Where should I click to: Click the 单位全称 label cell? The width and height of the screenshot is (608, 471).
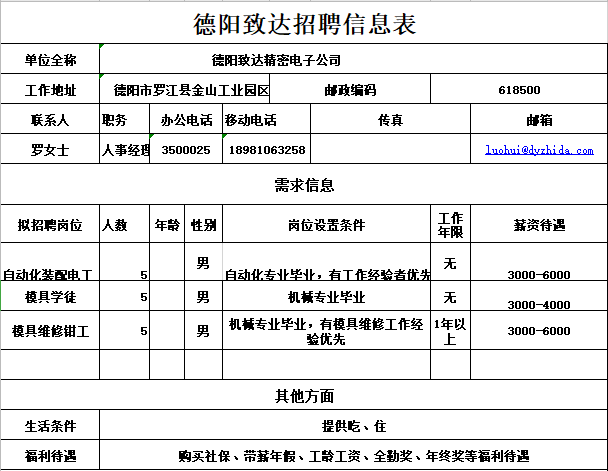click(50, 60)
